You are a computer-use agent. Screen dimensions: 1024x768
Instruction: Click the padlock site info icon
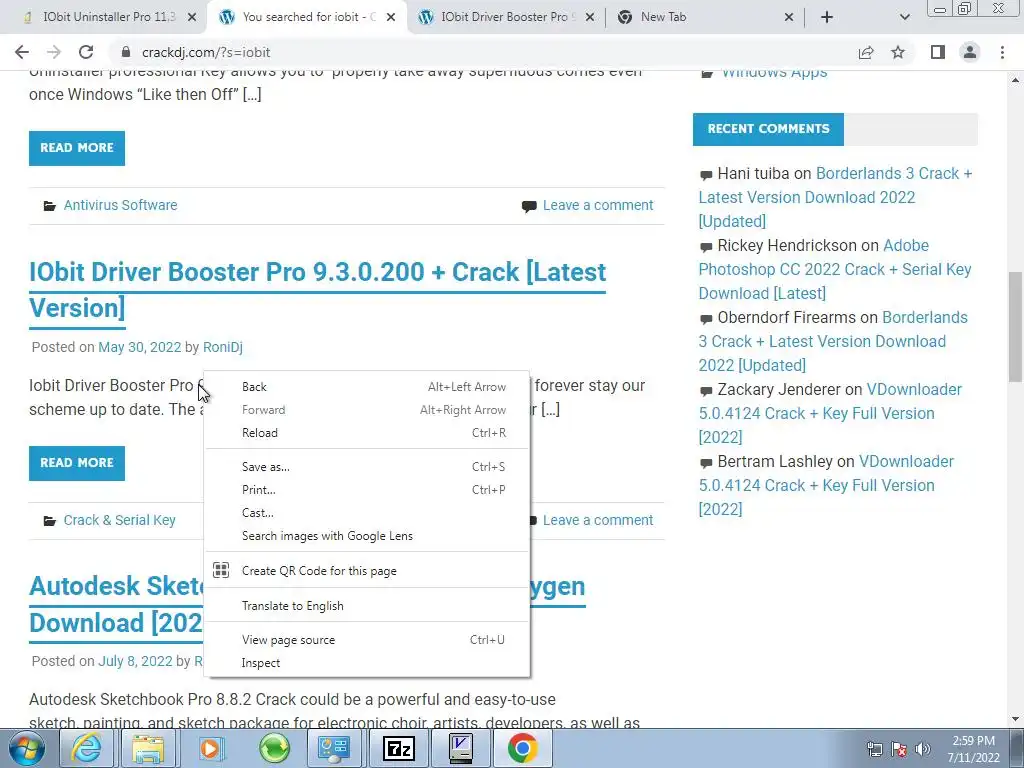click(125, 52)
